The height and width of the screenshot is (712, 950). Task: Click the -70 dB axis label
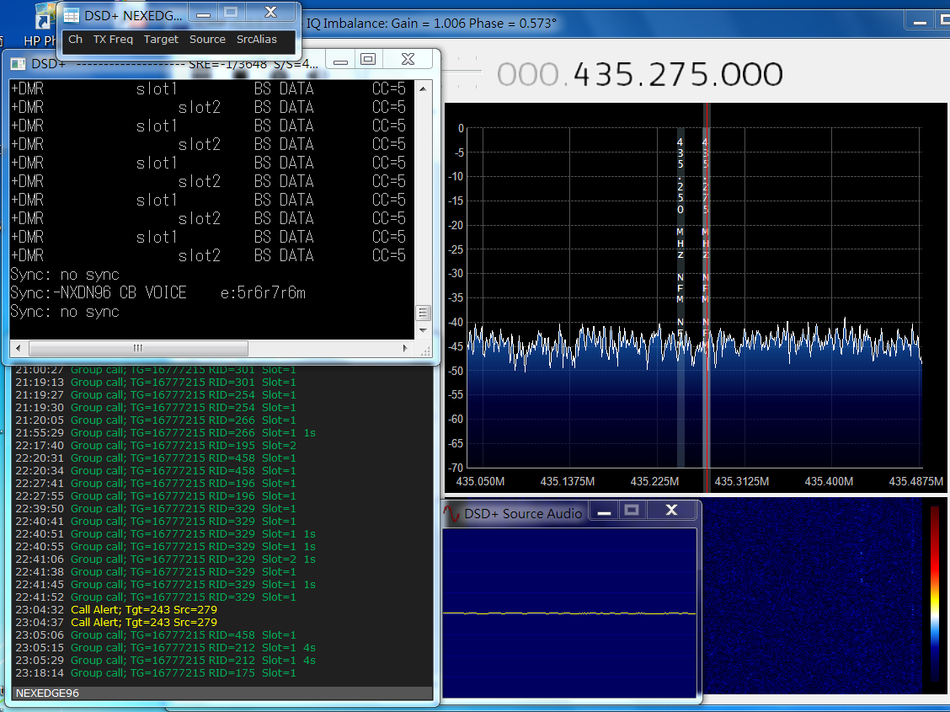tap(456, 468)
